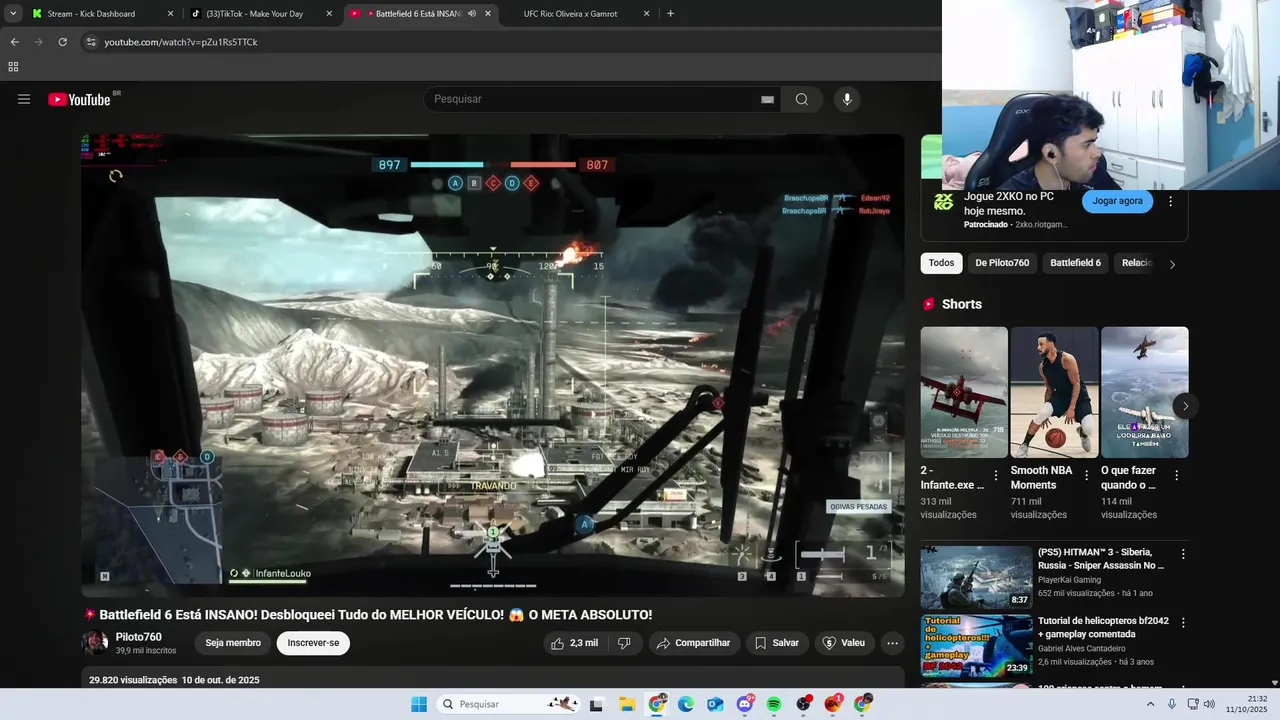This screenshot has width=1280, height=720.
Task: Open the Smooth NBA Moments Short thumbnail
Action: [1054, 392]
